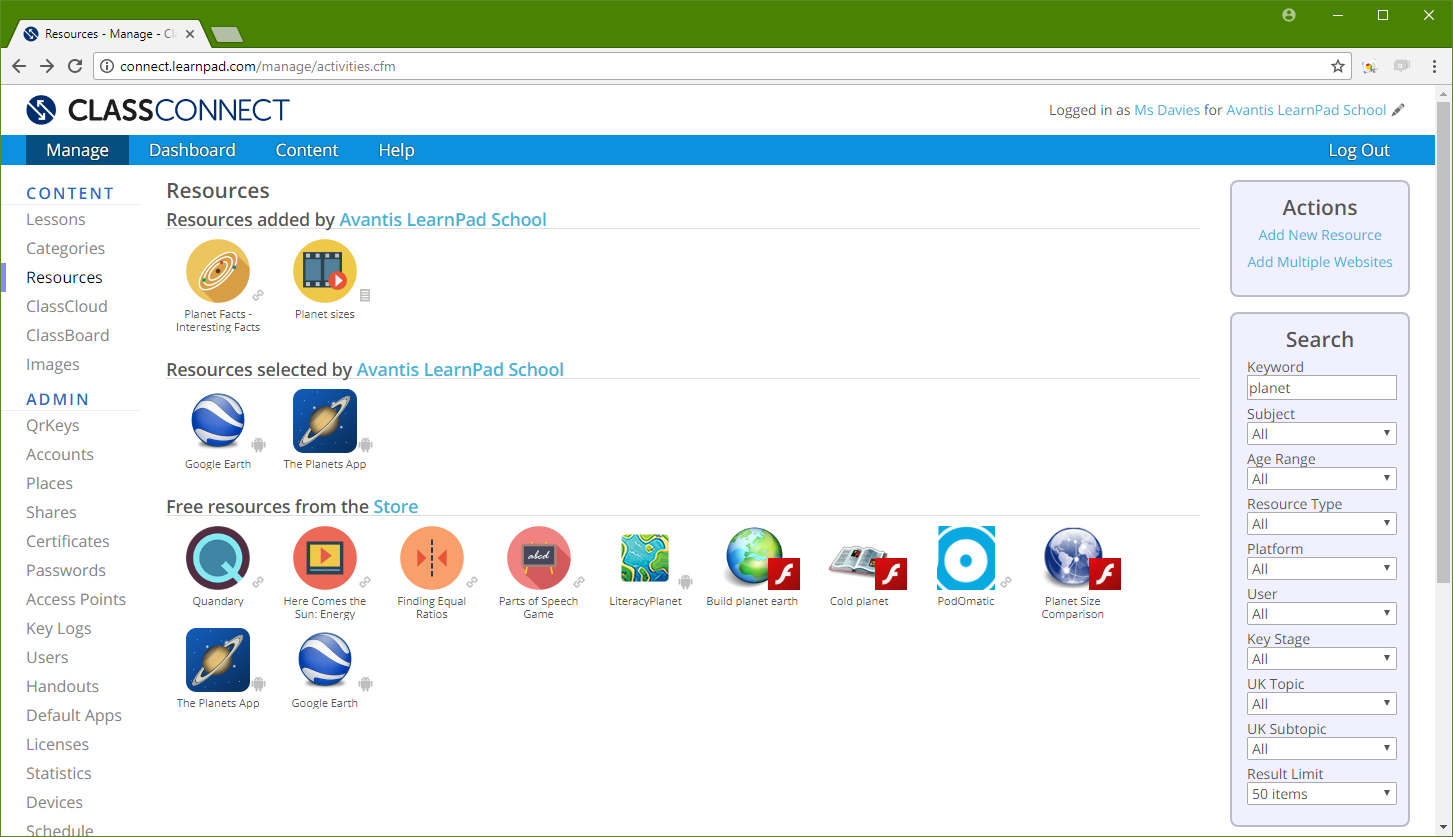
Task: Open the Help tab
Action: click(x=396, y=150)
